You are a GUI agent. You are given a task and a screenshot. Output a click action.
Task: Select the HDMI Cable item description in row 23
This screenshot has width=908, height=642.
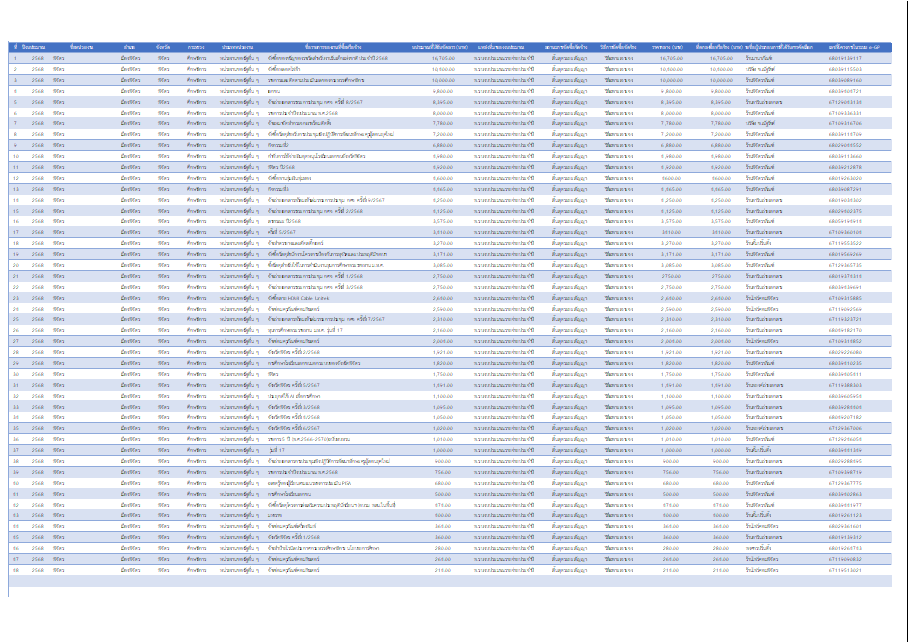pyautogui.click(x=298, y=298)
